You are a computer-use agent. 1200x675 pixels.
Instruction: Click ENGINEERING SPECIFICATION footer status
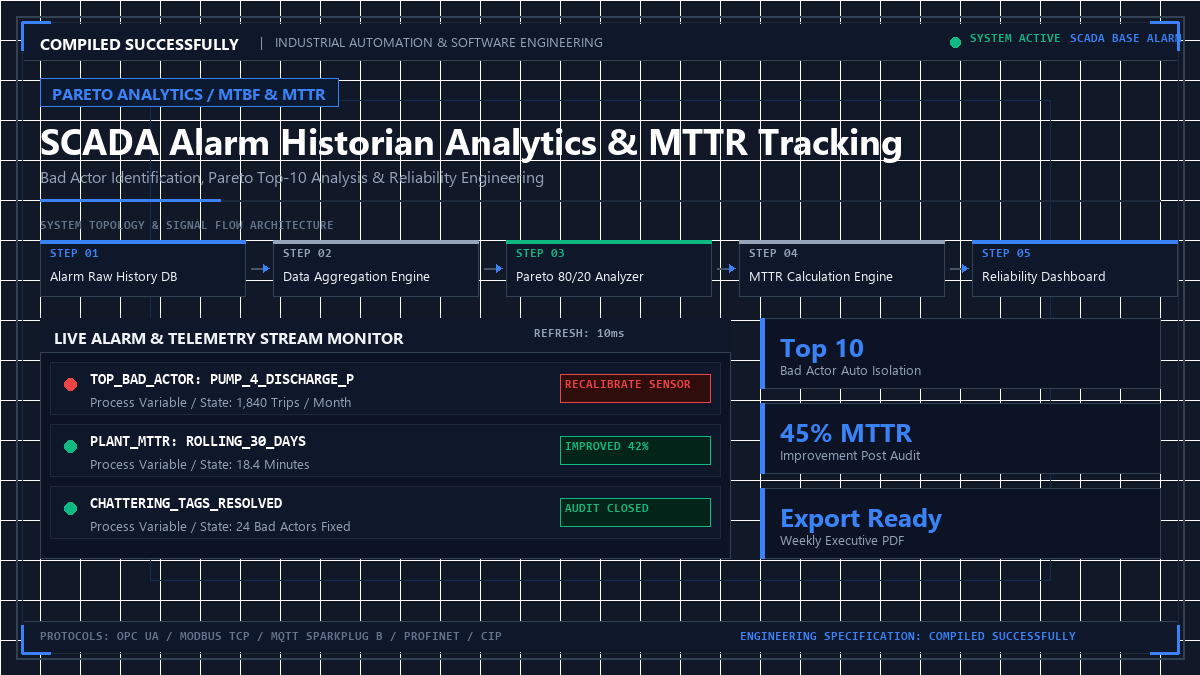coord(908,636)
